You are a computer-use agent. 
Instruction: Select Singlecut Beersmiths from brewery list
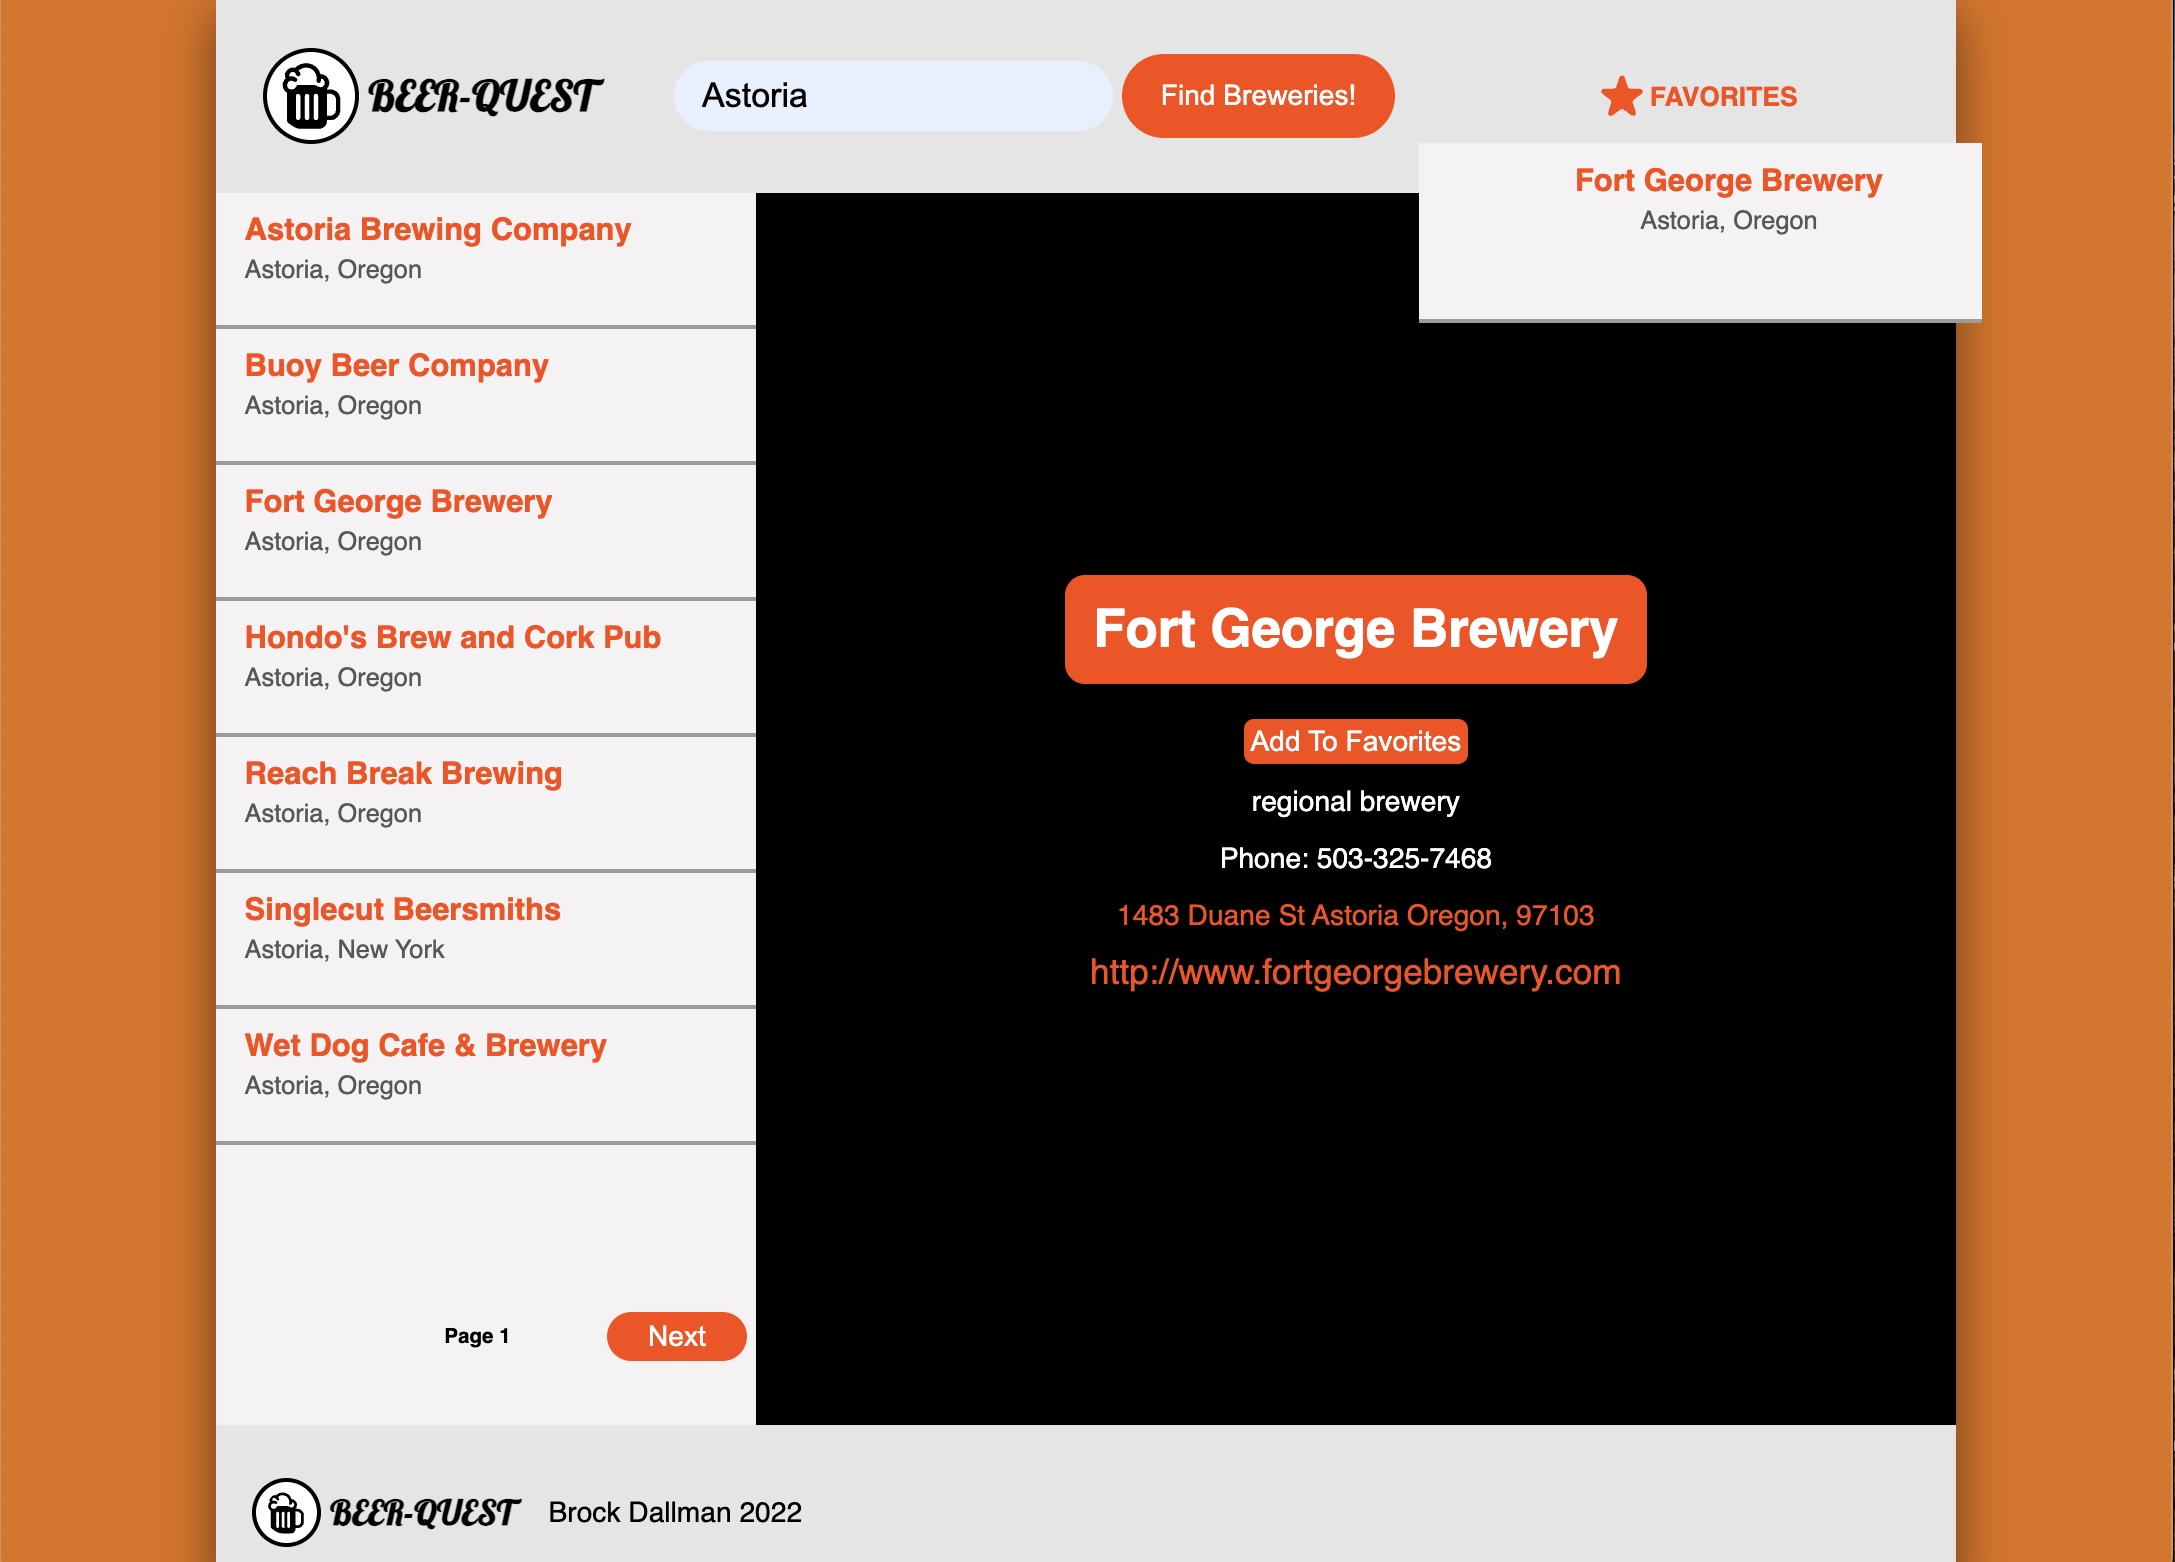click(x=402, y=910)
